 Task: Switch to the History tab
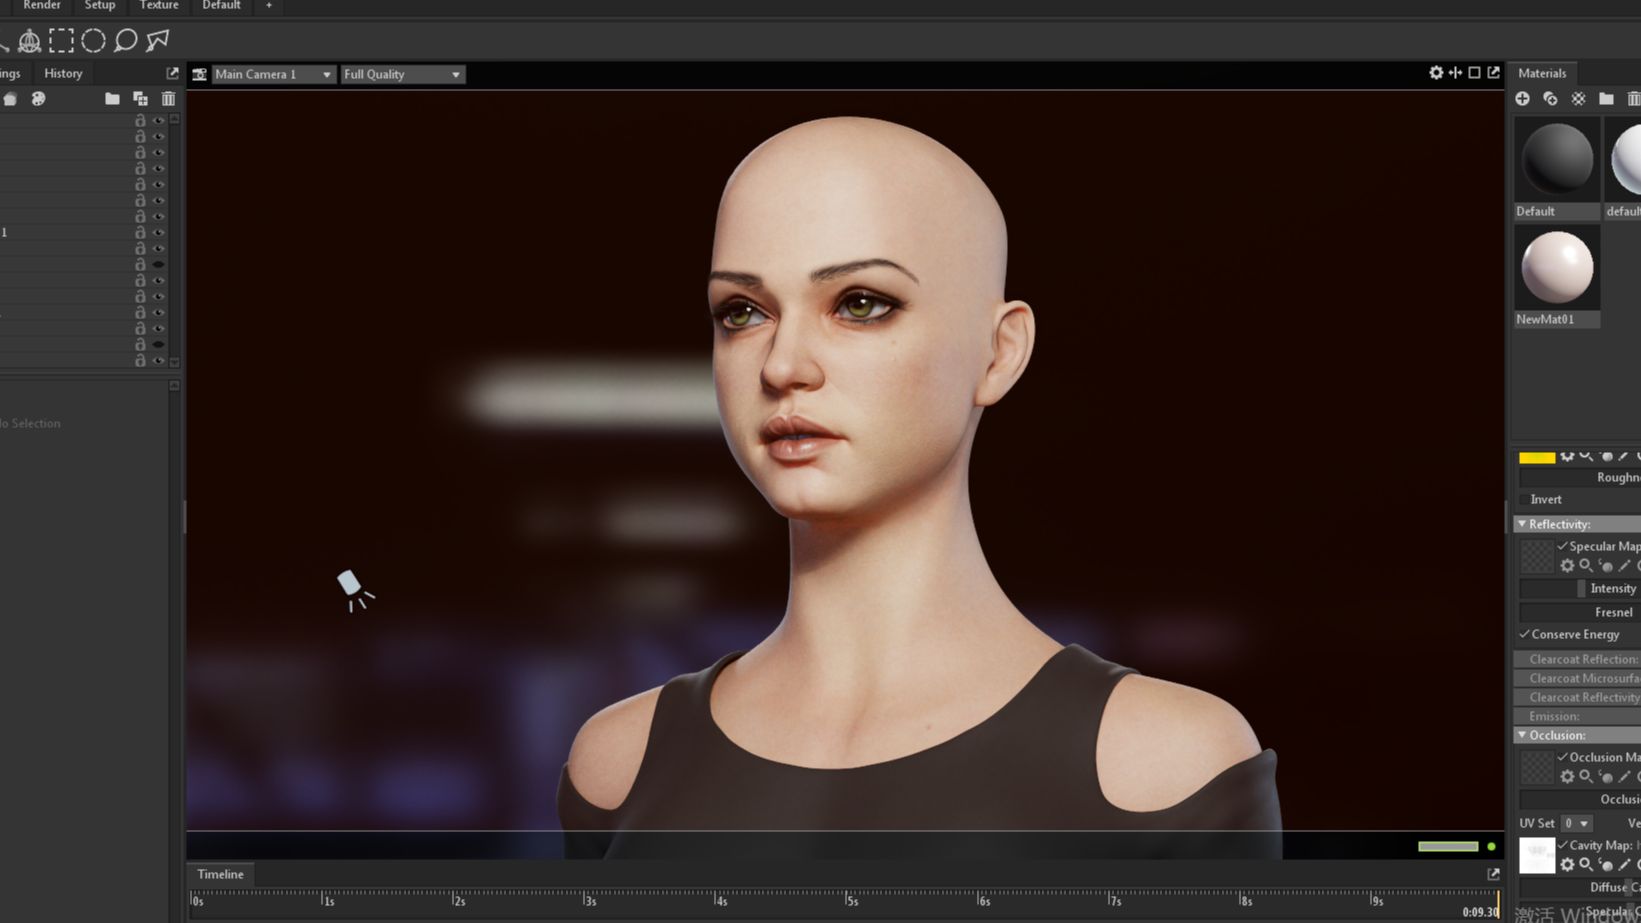coord(63,73)
